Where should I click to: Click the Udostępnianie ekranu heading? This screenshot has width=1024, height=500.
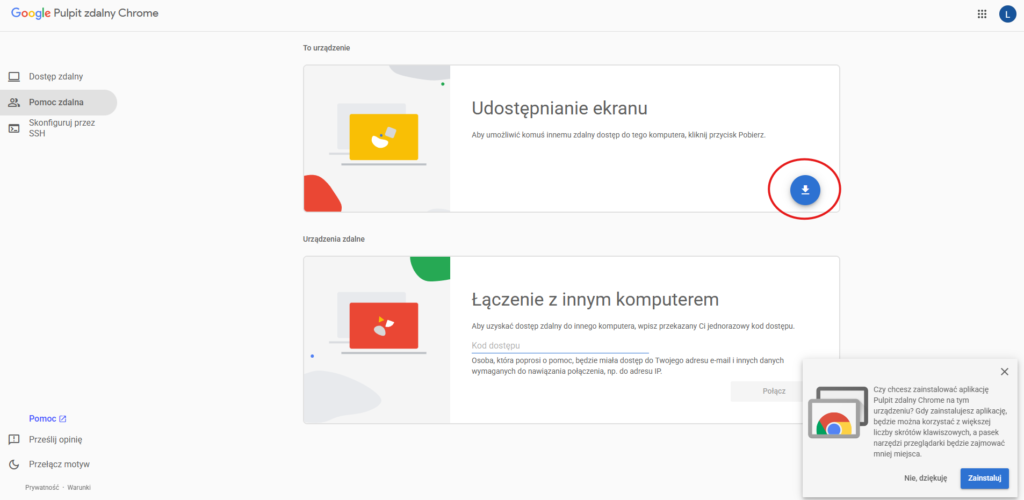[x=559, y=108]
